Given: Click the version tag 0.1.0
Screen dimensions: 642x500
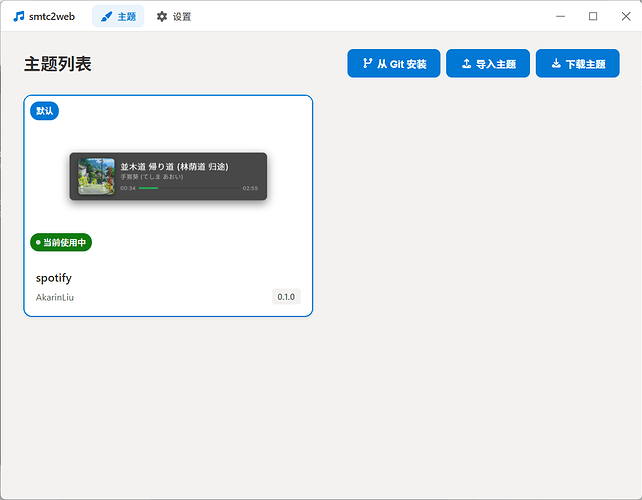Looking at the screenshot, I should click(286, 297).
